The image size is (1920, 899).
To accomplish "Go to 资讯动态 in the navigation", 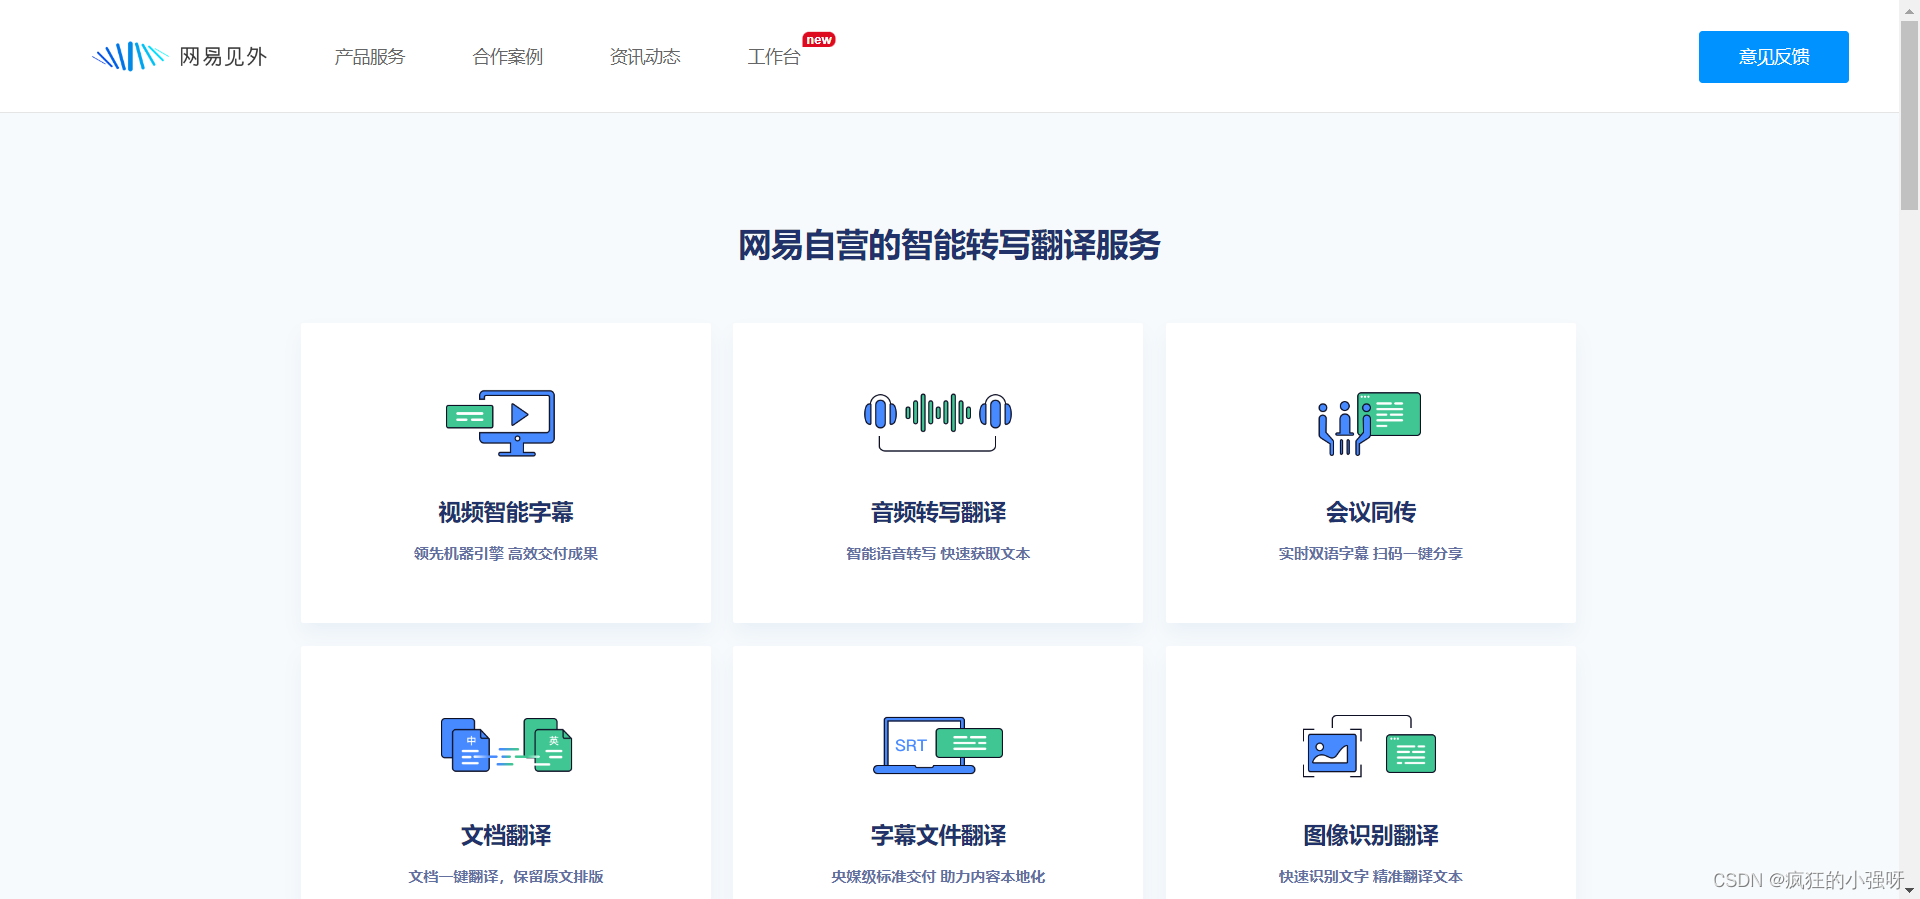I will [645, 57].
